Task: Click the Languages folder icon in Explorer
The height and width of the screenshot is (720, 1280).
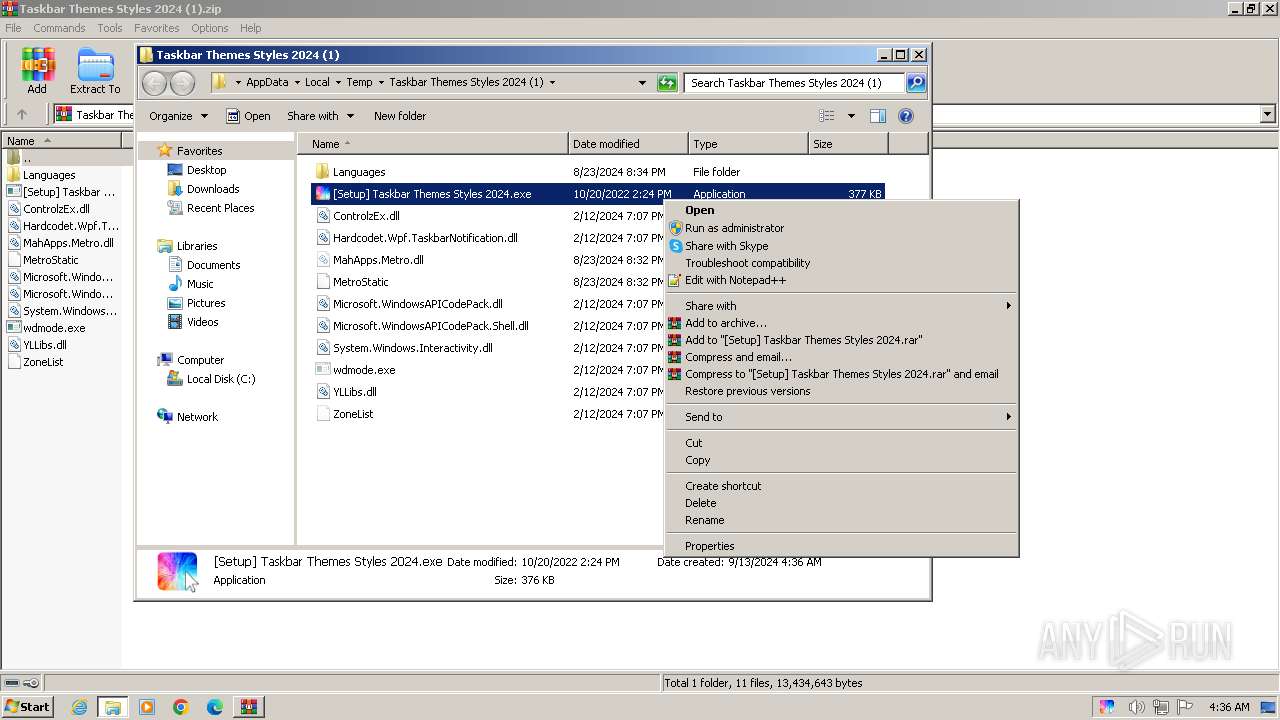Action: 322,172
